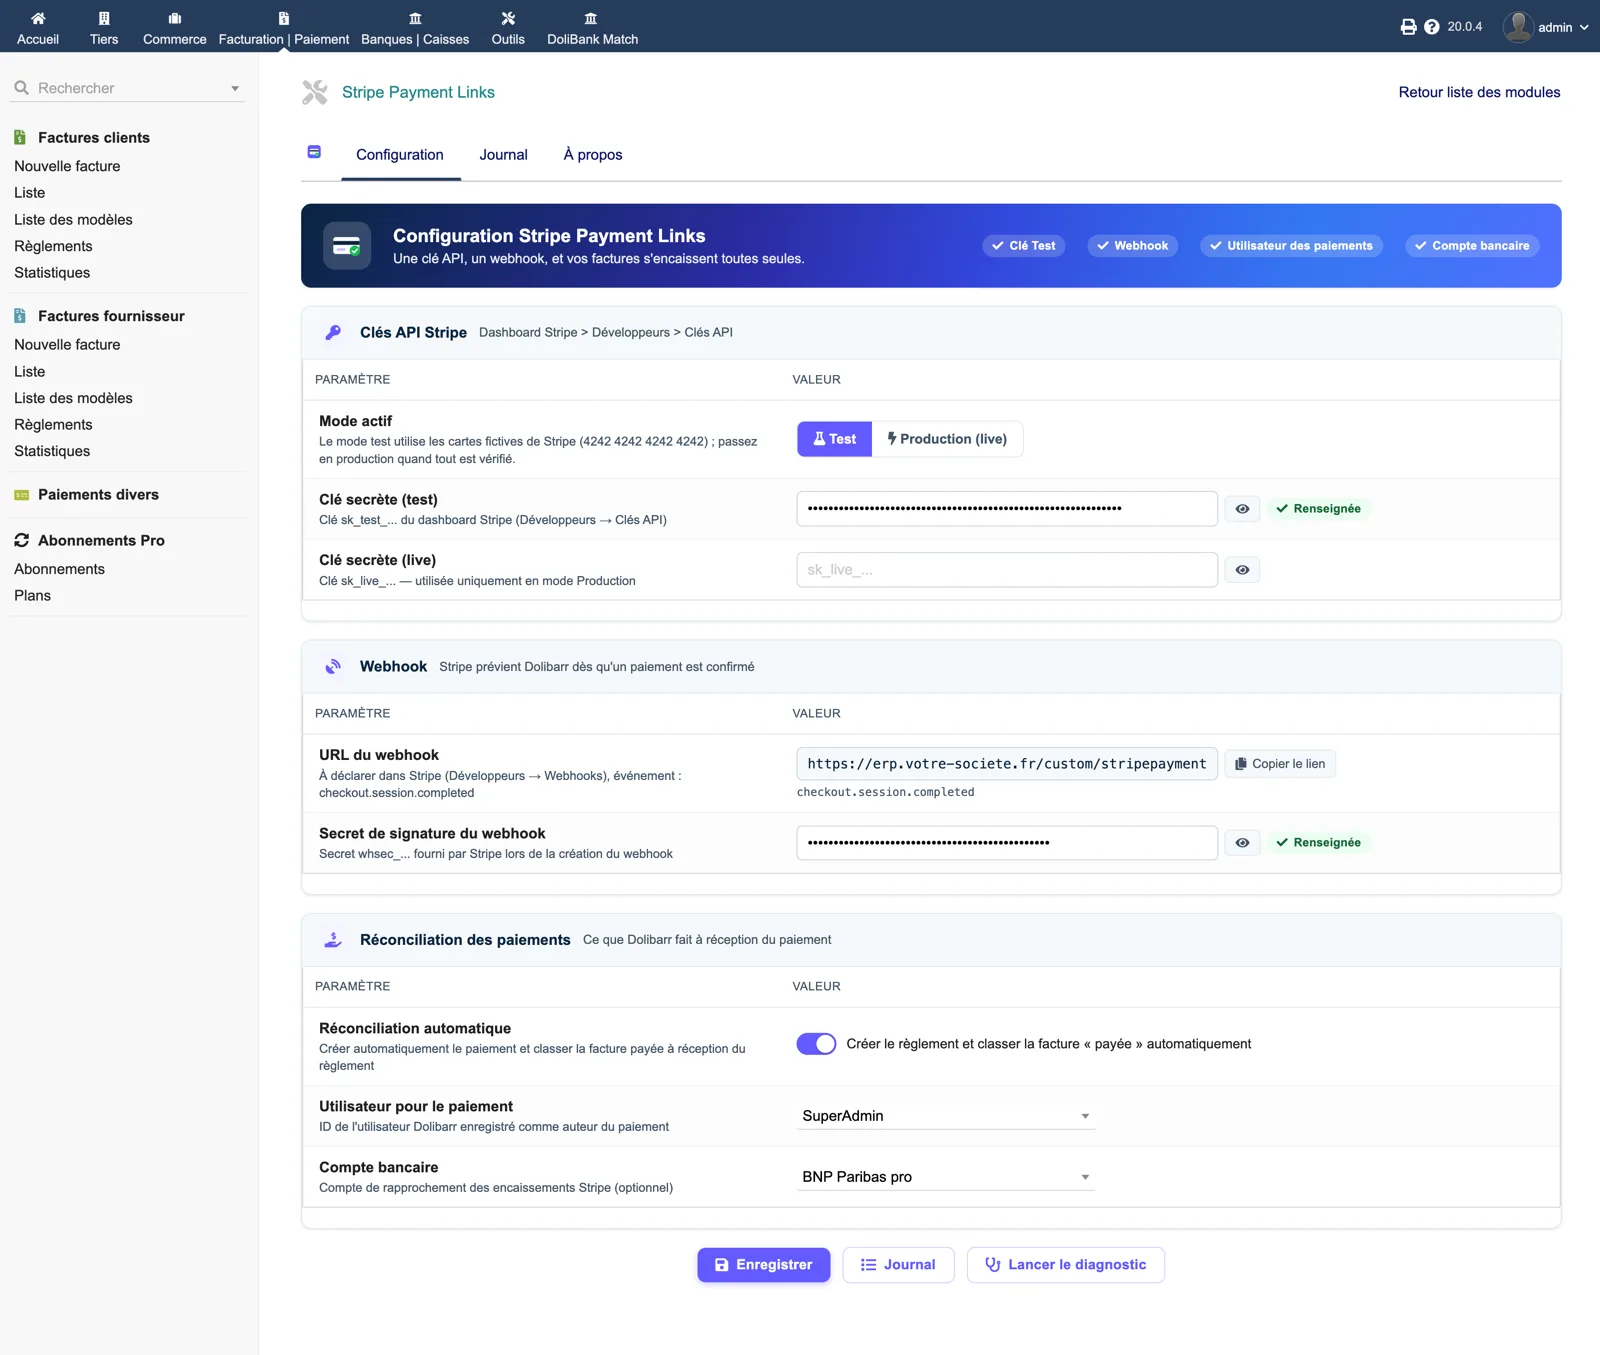Click the Clé secrète (test) field
This screenshot has height=1355, width=1600.
pos(1007,509)
